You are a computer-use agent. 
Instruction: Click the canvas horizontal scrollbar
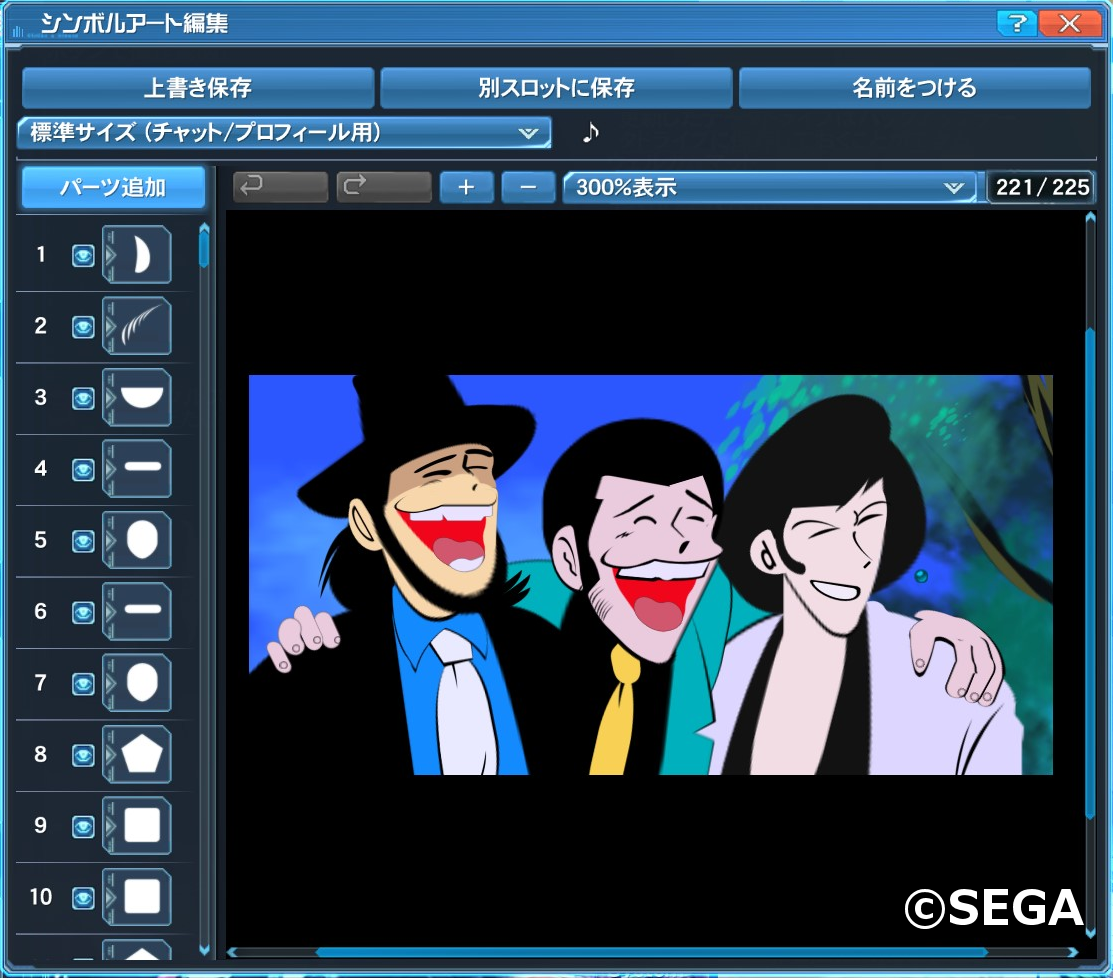click(652, 952)
